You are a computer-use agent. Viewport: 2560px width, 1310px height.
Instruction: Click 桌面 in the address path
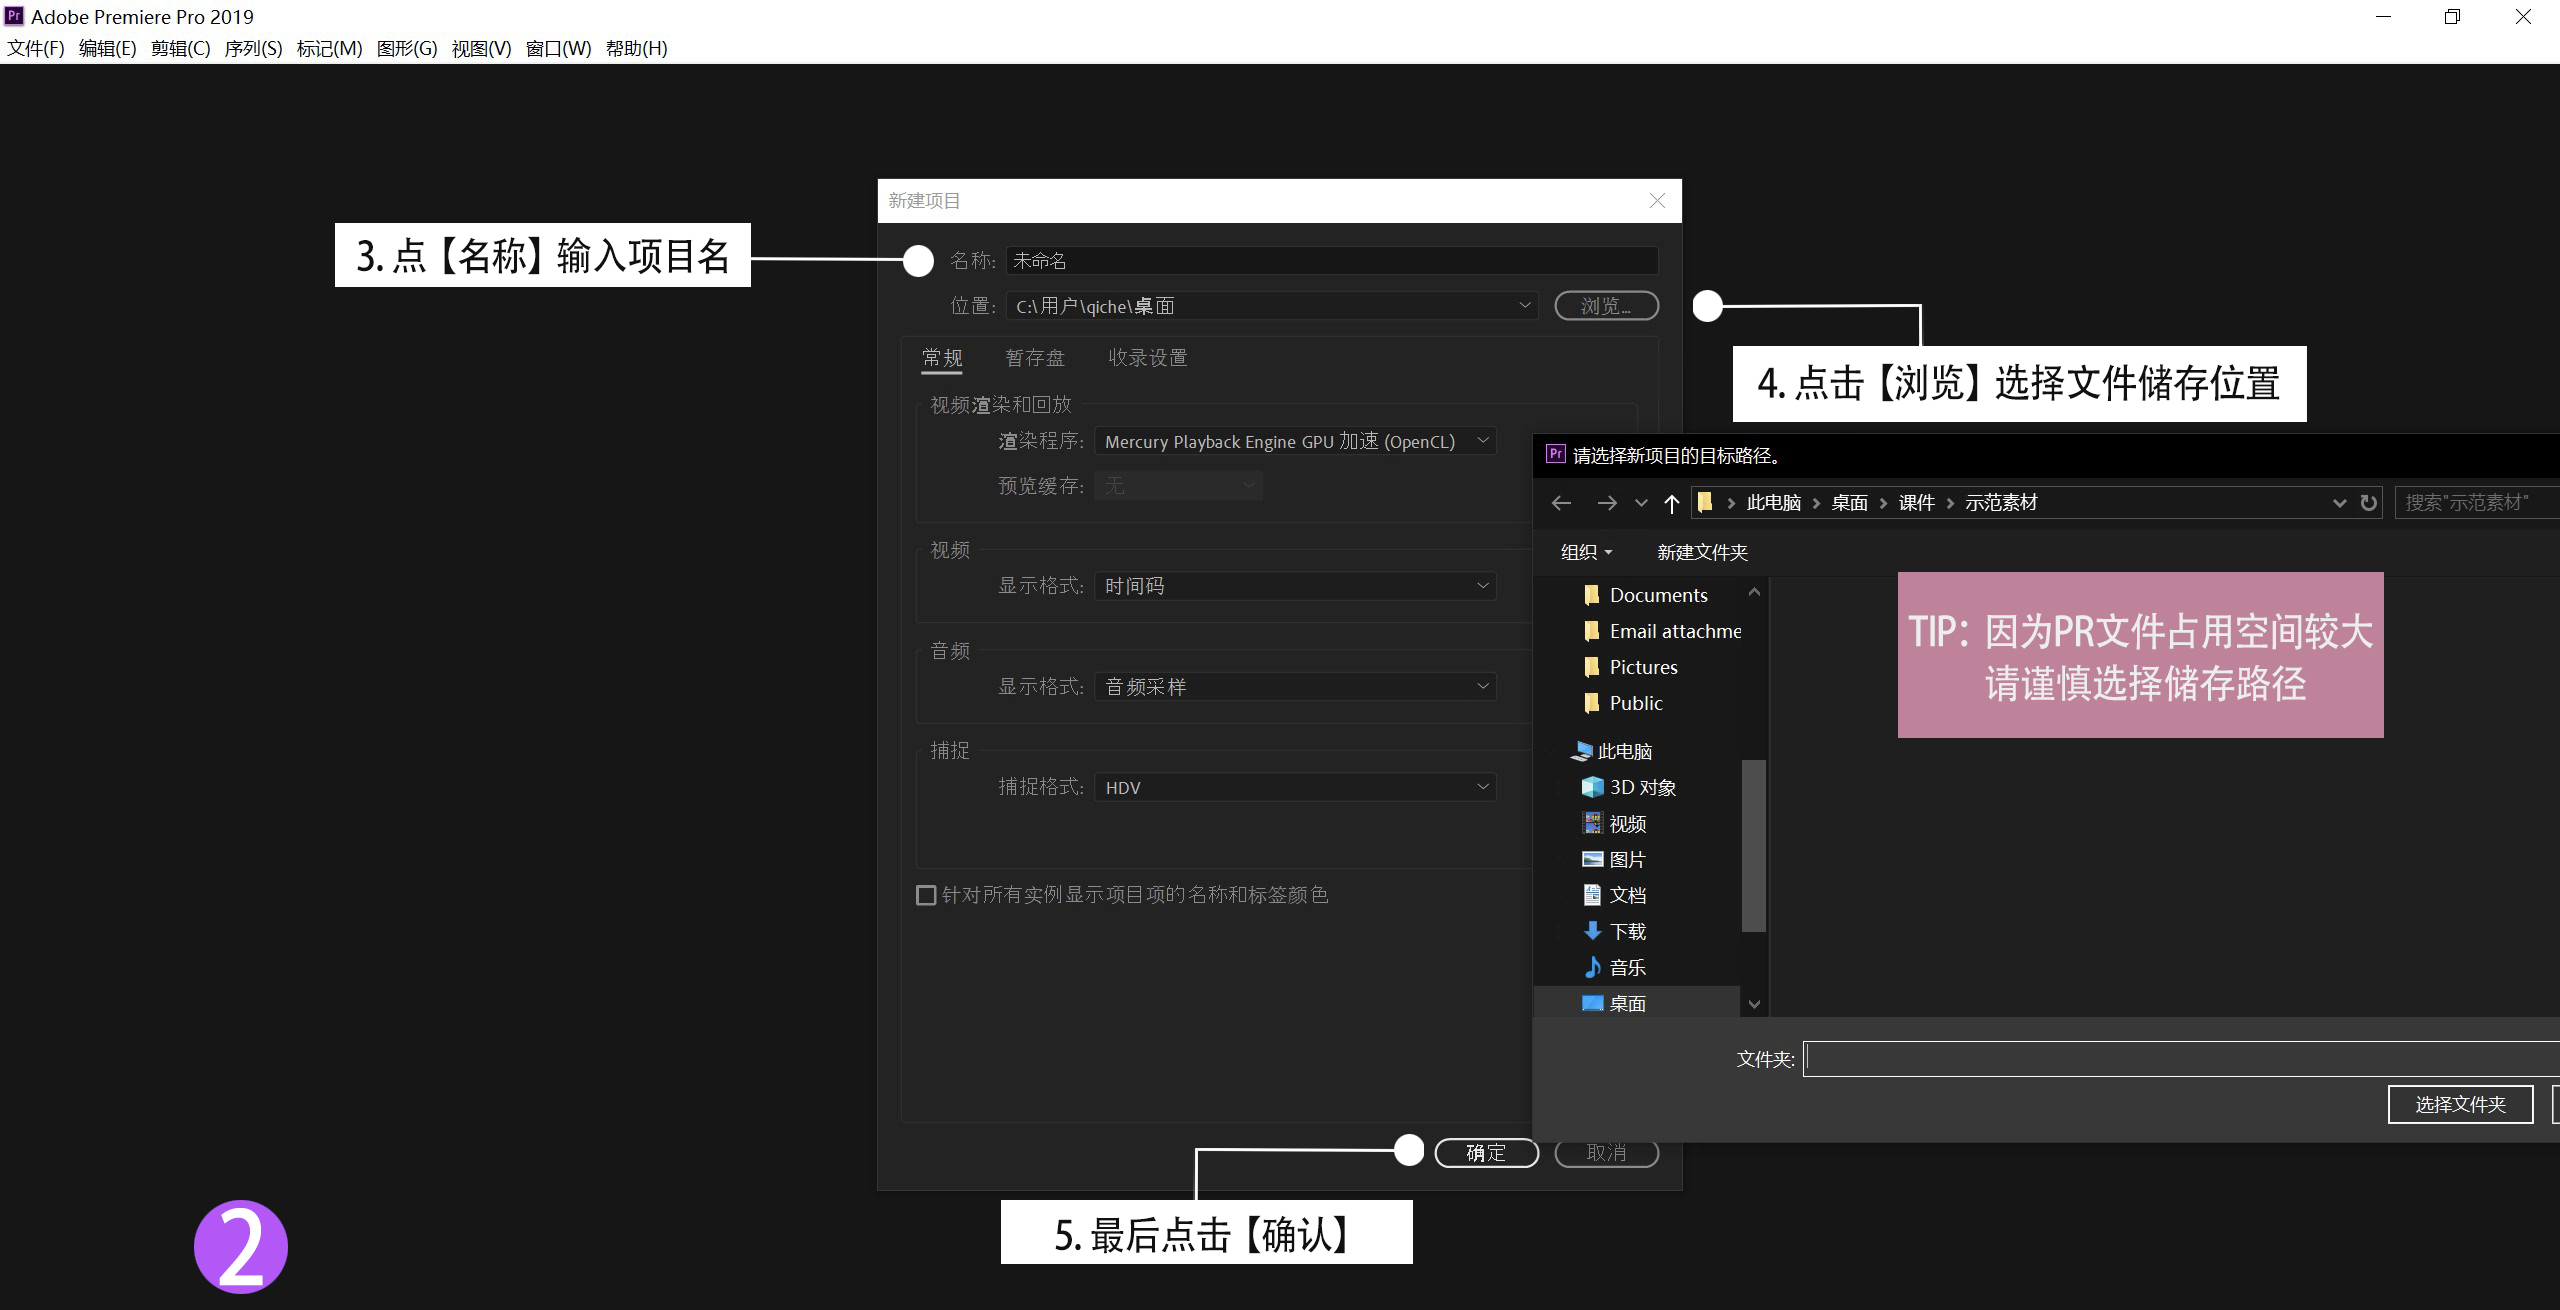pyautogui.click(x=1849, y=503)
